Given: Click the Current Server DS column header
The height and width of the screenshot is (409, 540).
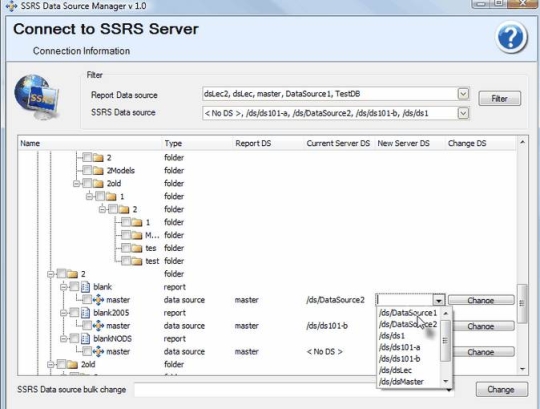Looking at the screenshot, I should click(x=339, y=143).
